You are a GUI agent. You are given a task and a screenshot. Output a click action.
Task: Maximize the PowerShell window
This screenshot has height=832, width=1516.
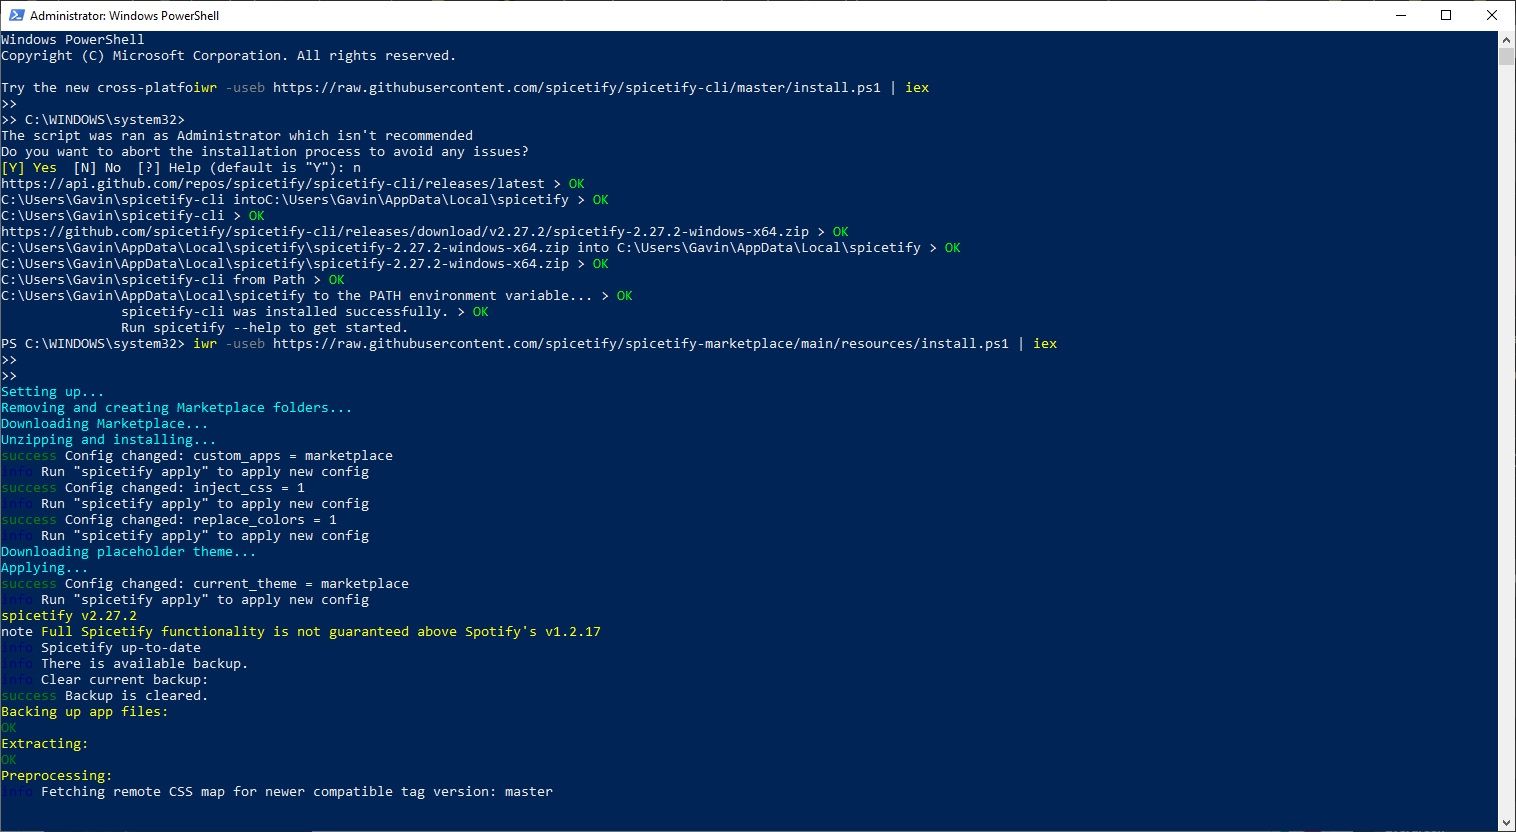(1446, 15)
